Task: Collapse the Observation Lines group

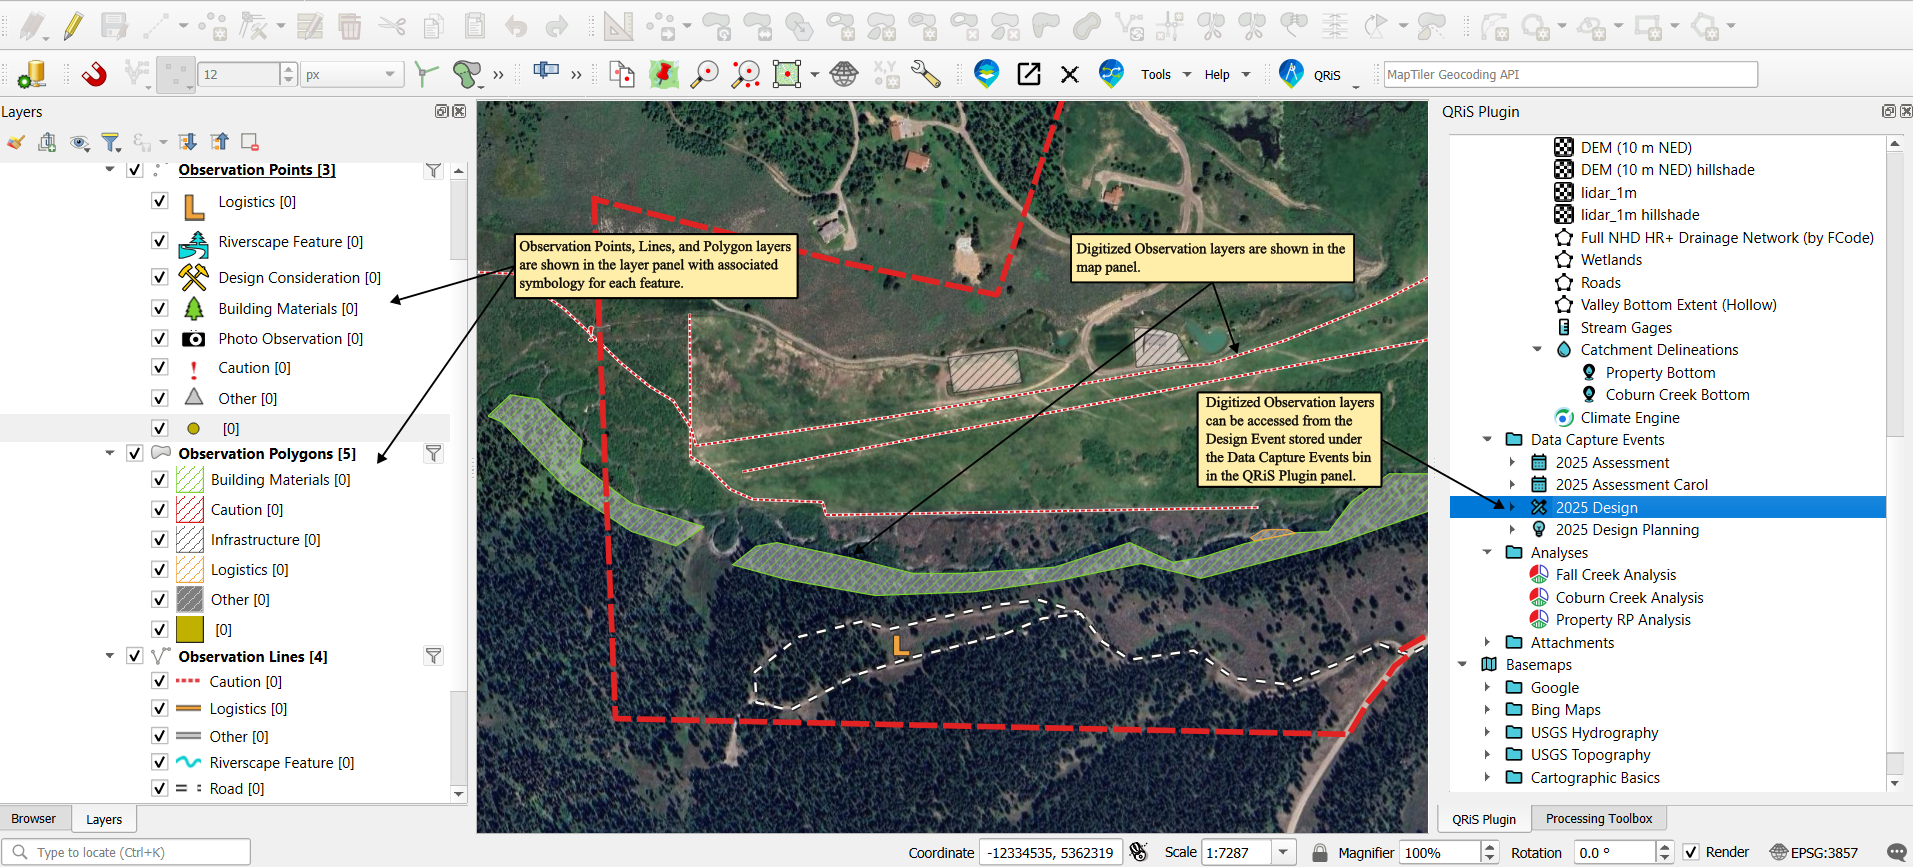Action: pos(110,656)
